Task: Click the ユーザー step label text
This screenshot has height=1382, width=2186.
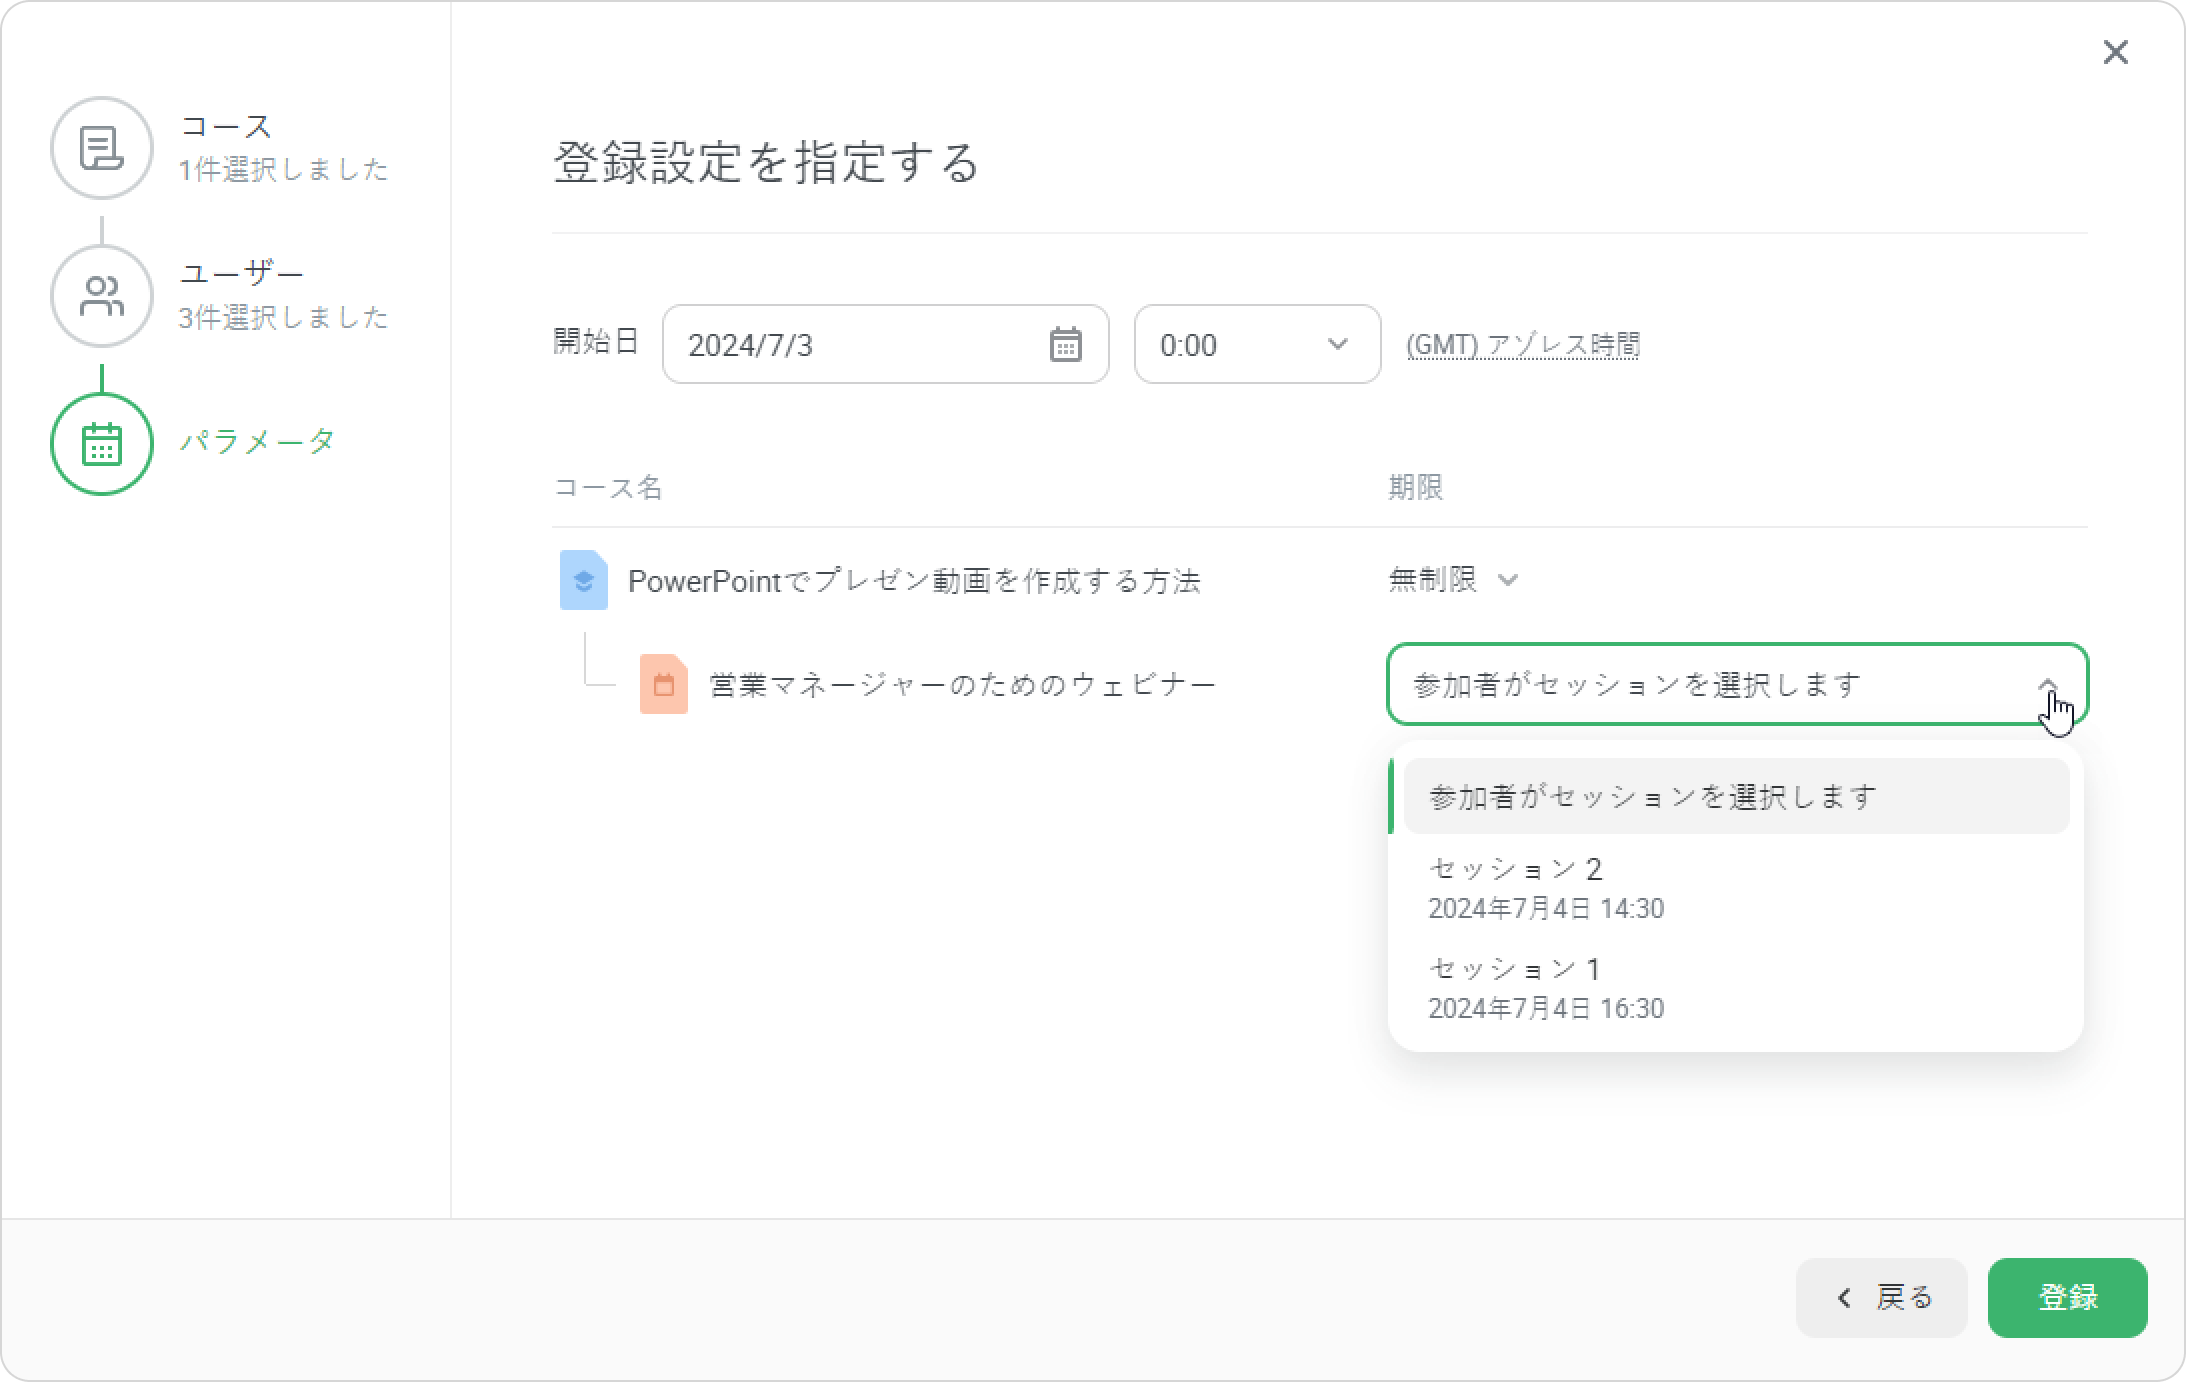Action: 241,273
